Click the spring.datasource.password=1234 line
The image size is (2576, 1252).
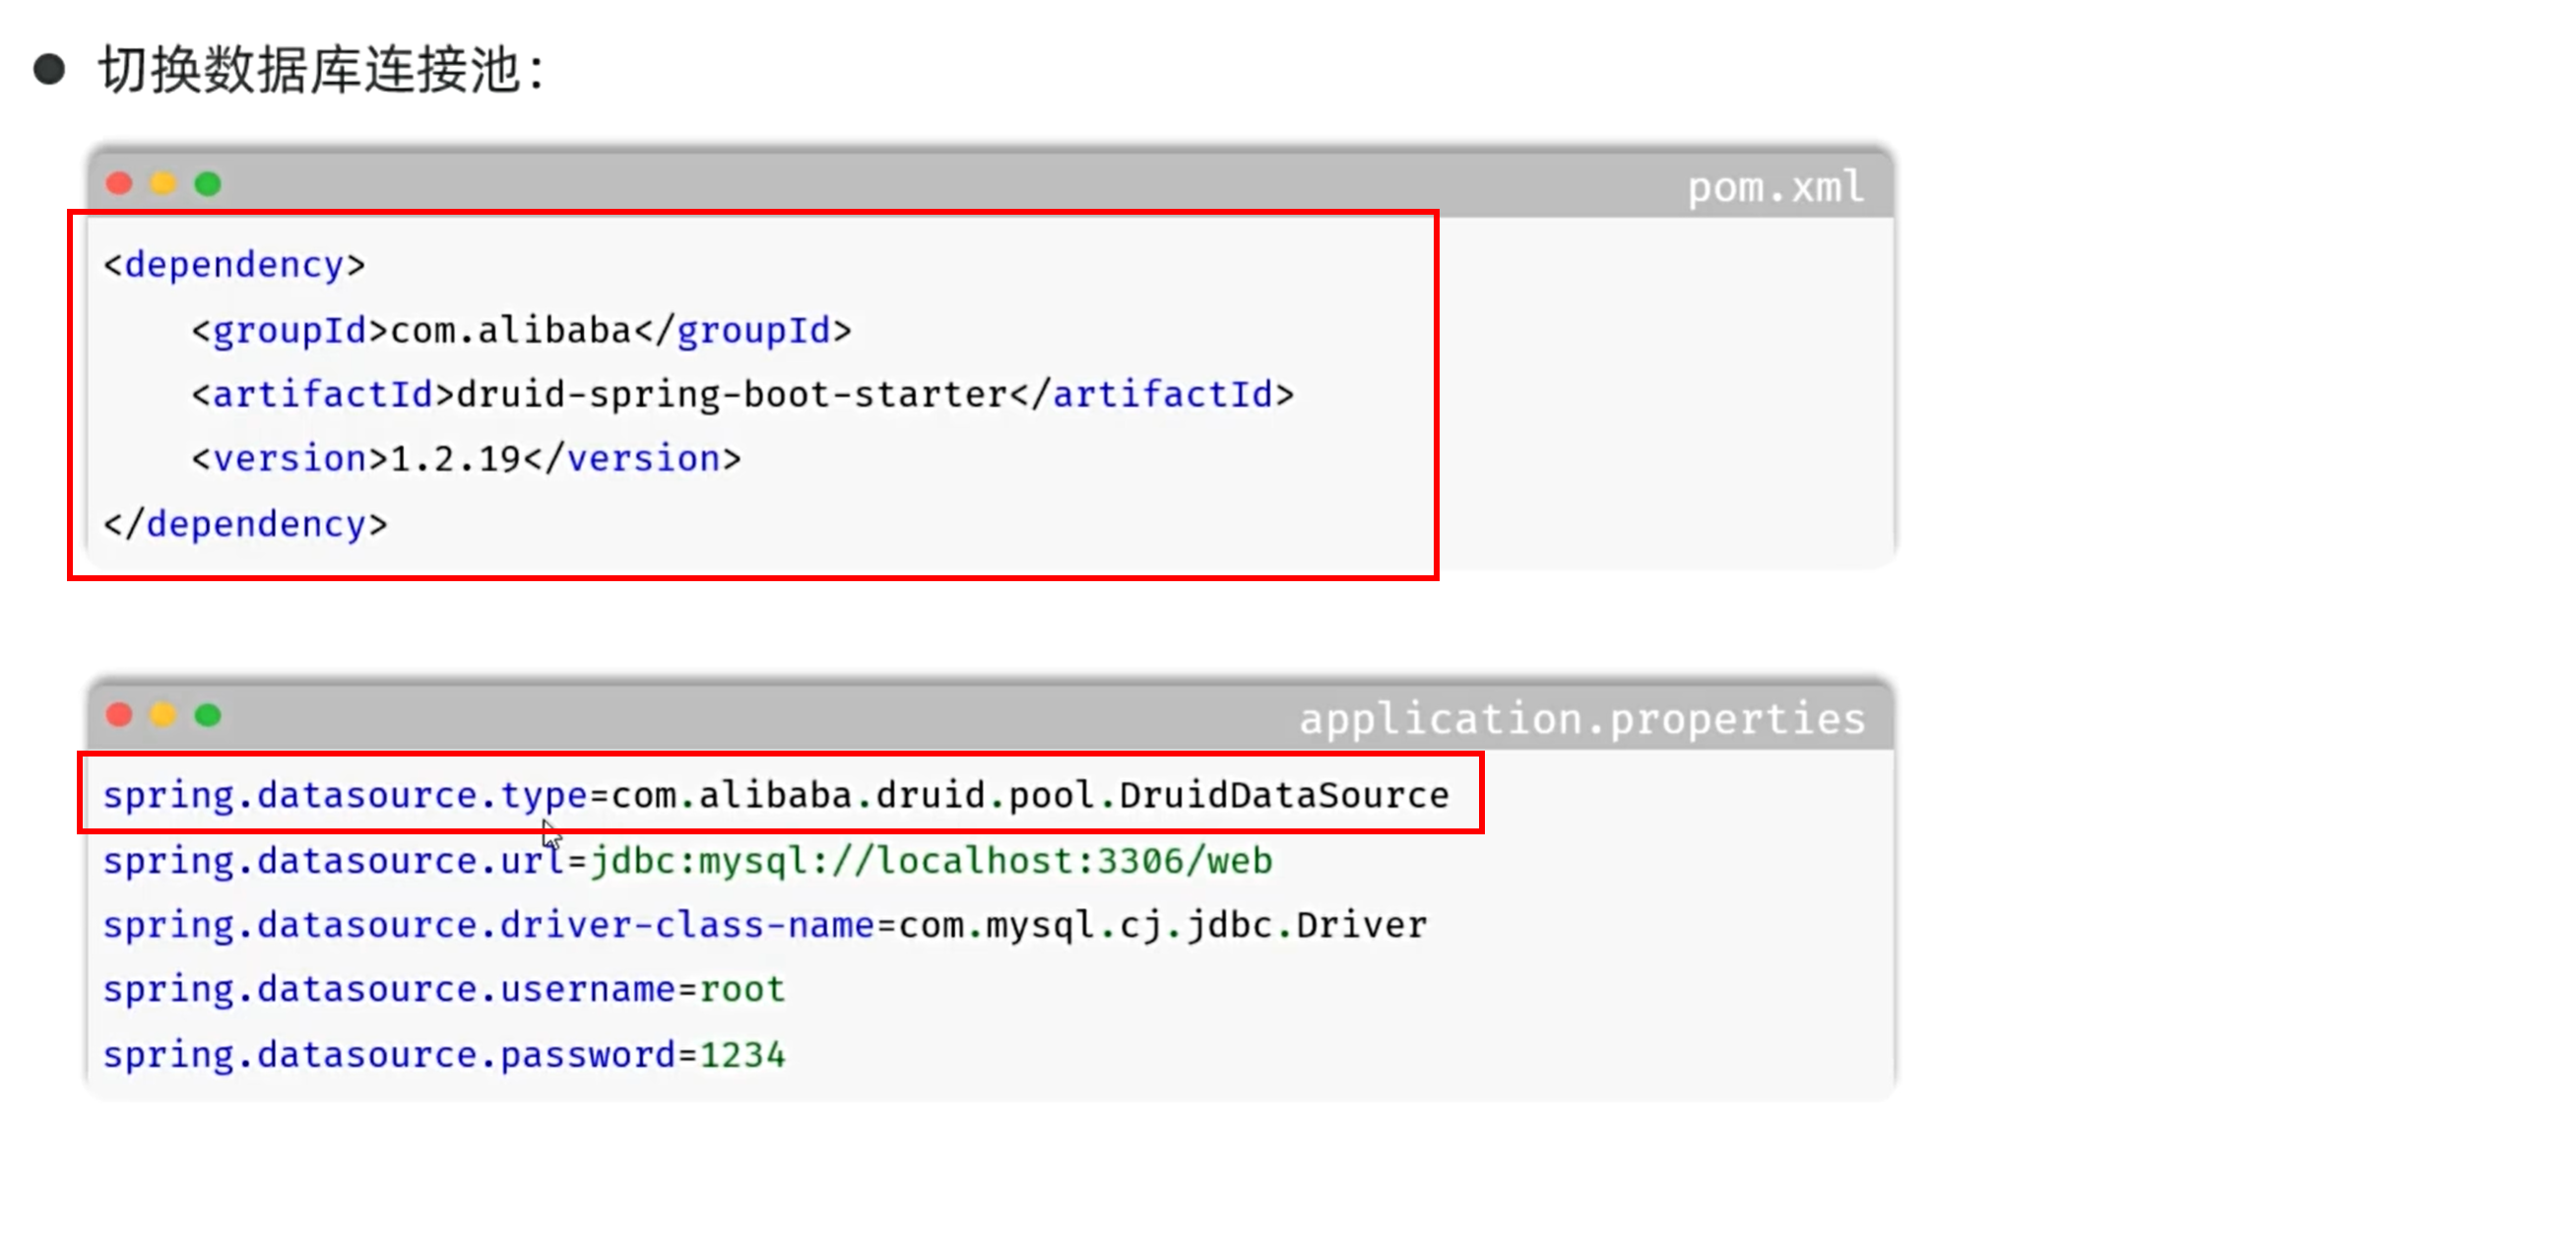coord(444,1055)
